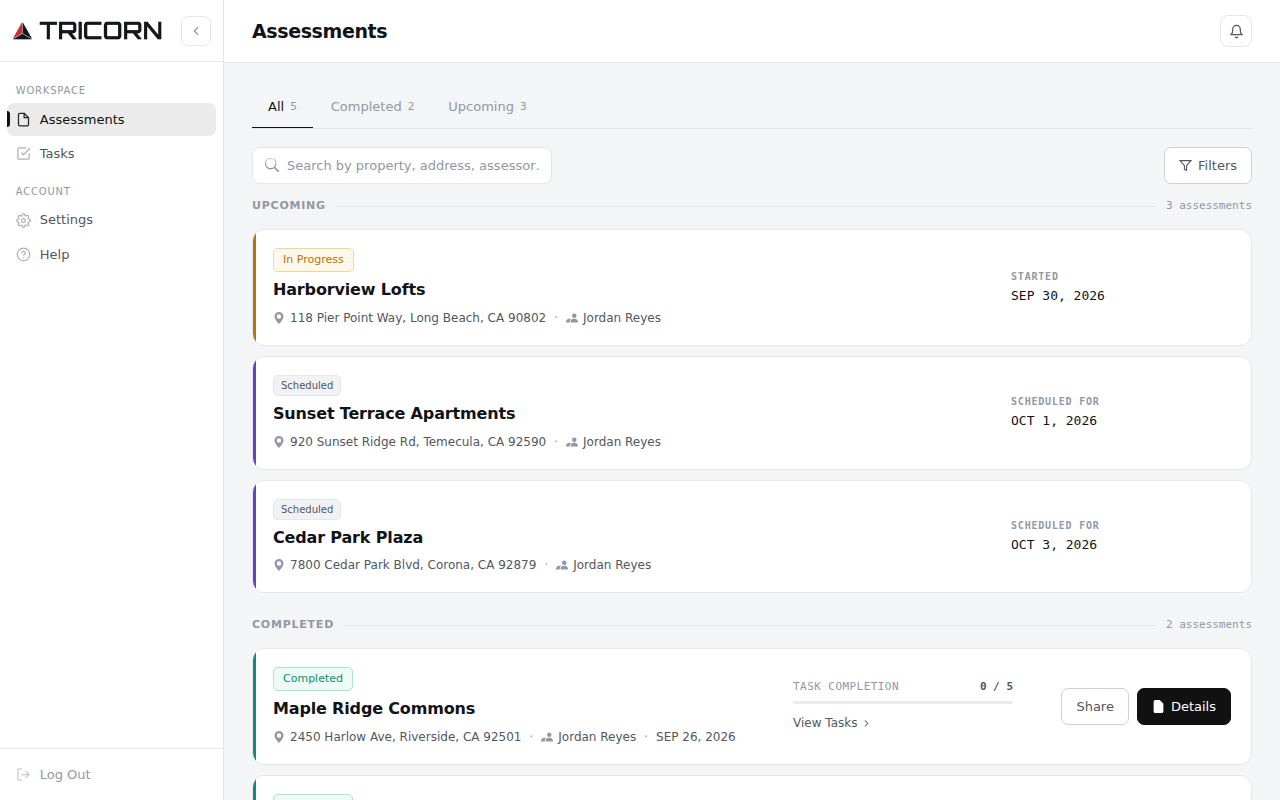Click the Tasks checkbox icon in sidebar
This screenshot has width=1280, height=800.
click(24, 154)
